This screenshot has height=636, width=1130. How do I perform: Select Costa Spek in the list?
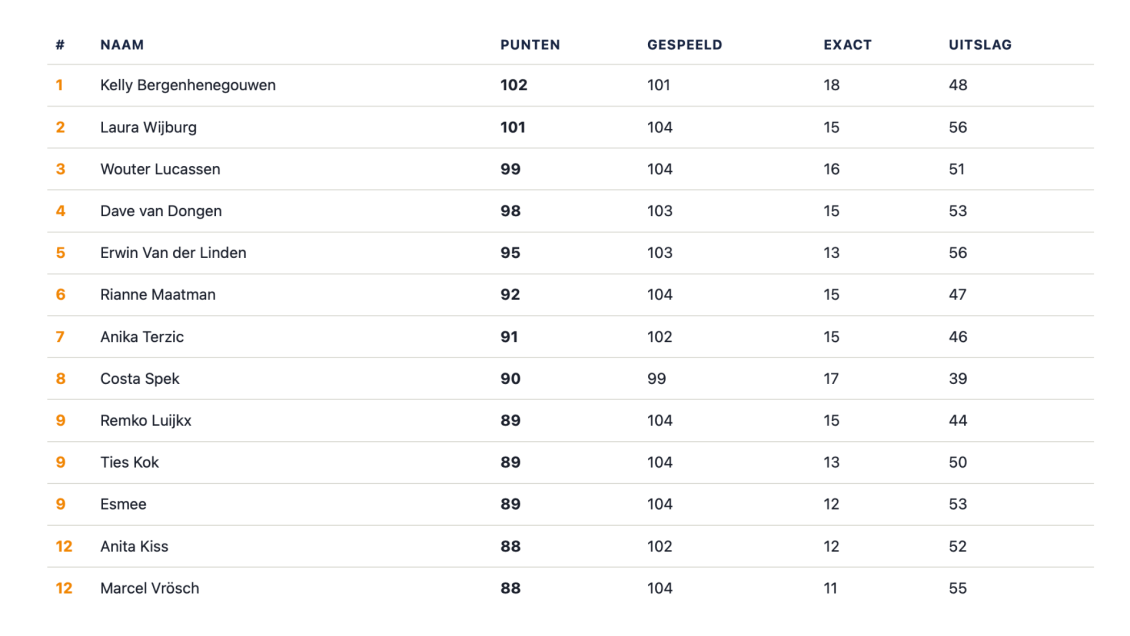(x=140, y=379)
